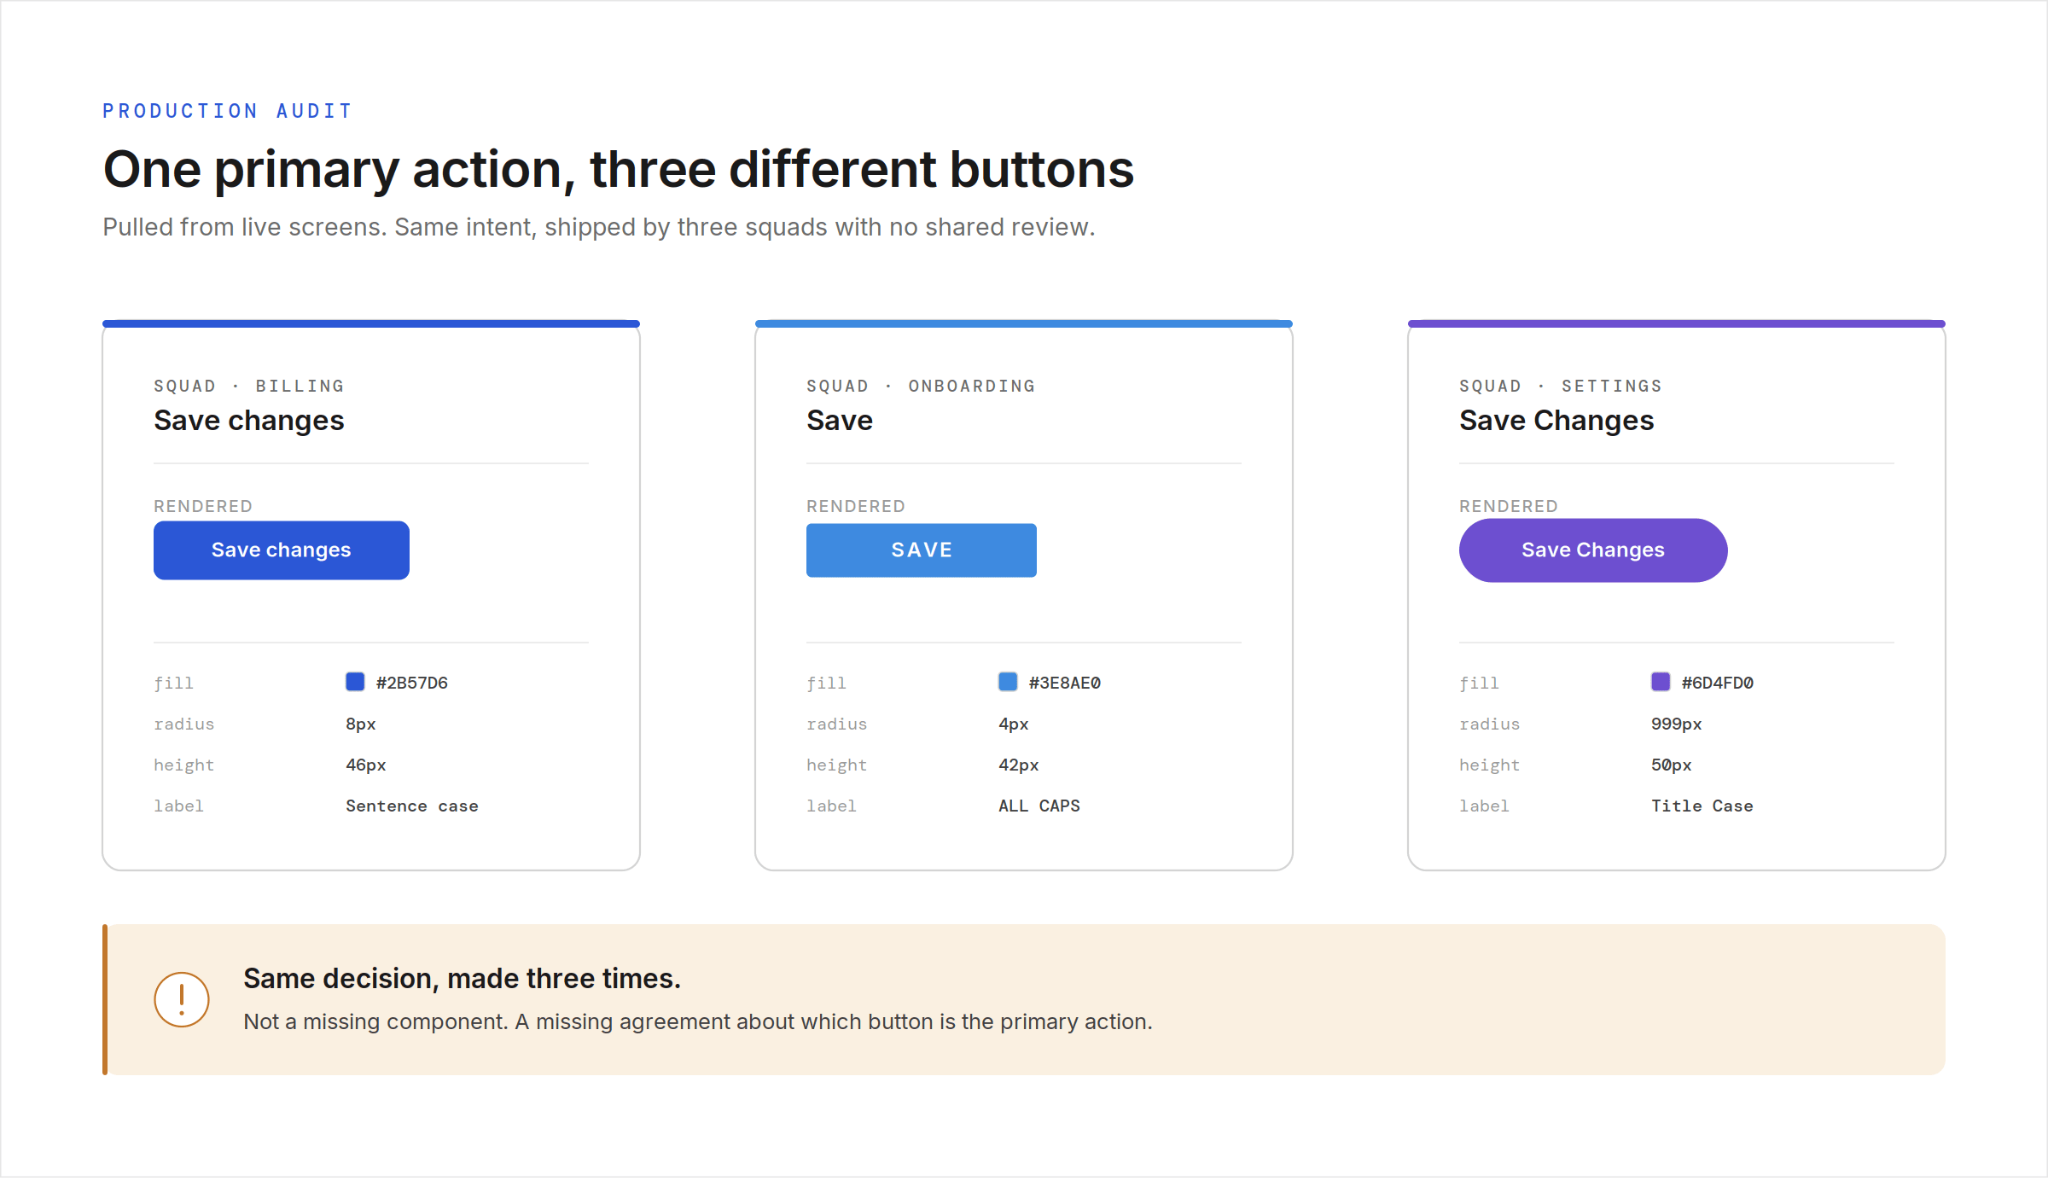Click the '#2B57D6' hex value

[411, 683]
